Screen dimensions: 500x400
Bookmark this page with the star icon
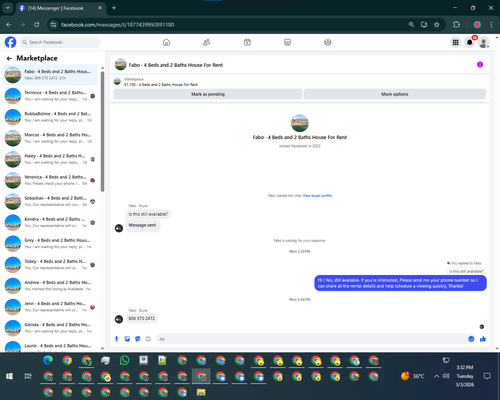click(437, 25)
